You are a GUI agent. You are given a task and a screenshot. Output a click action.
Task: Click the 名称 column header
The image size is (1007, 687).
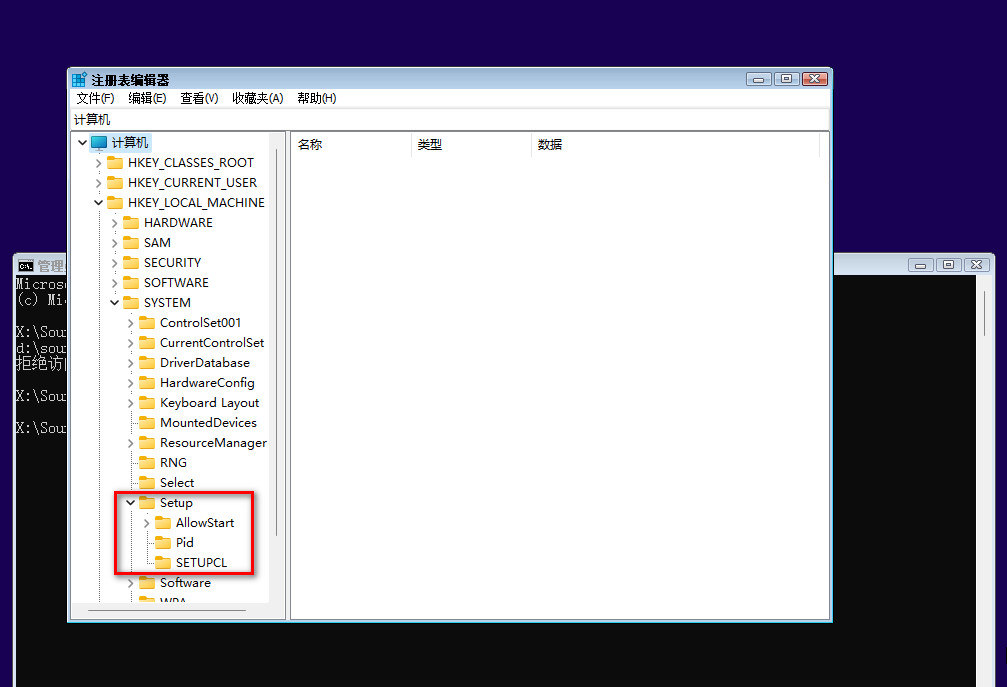[351, 144]
